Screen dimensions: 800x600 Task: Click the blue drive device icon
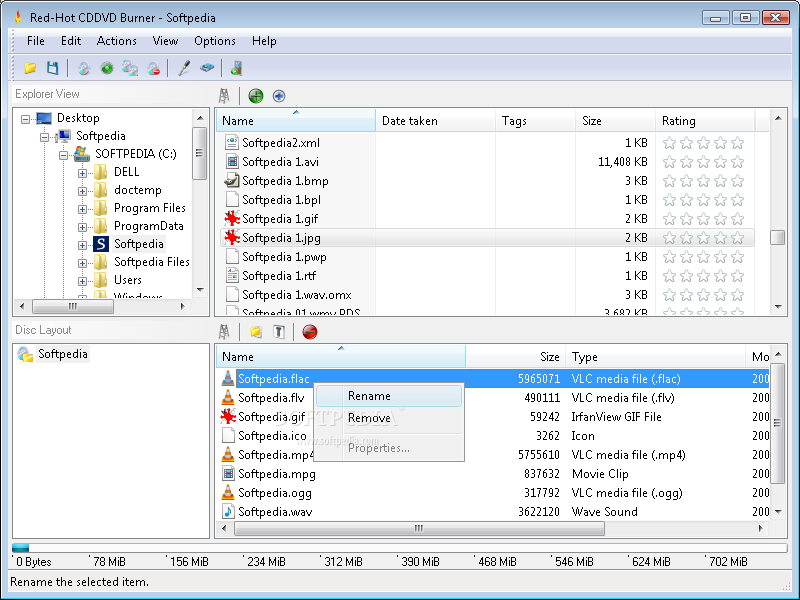click(x=207, y=67)
